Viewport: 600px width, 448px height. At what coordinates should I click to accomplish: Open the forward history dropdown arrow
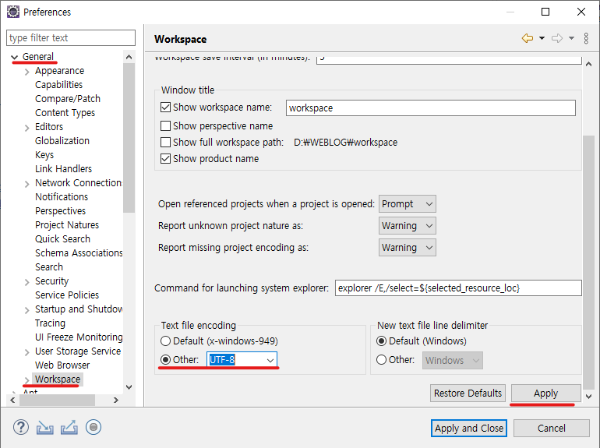[571, 38]
